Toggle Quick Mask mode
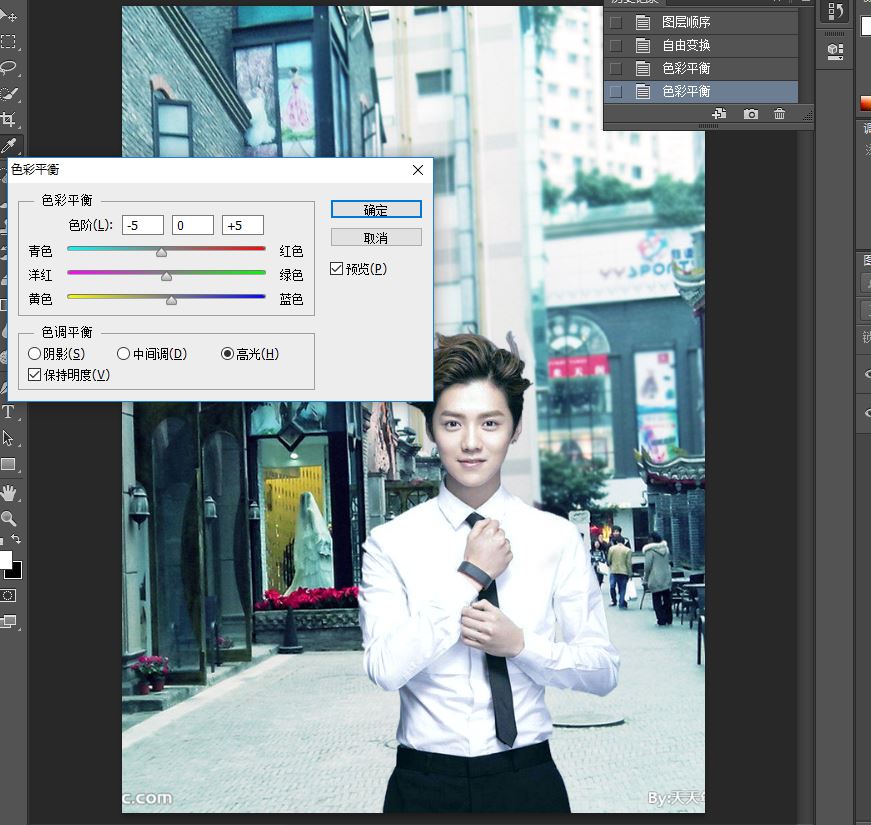 pyautogui.click(x=8, y=596)
